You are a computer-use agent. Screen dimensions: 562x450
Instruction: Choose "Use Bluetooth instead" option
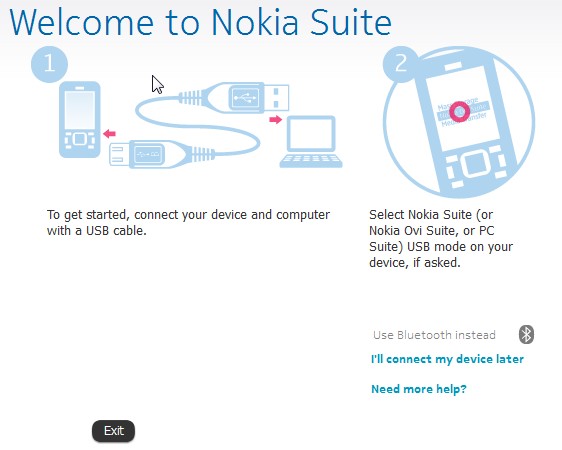(434, 335)
